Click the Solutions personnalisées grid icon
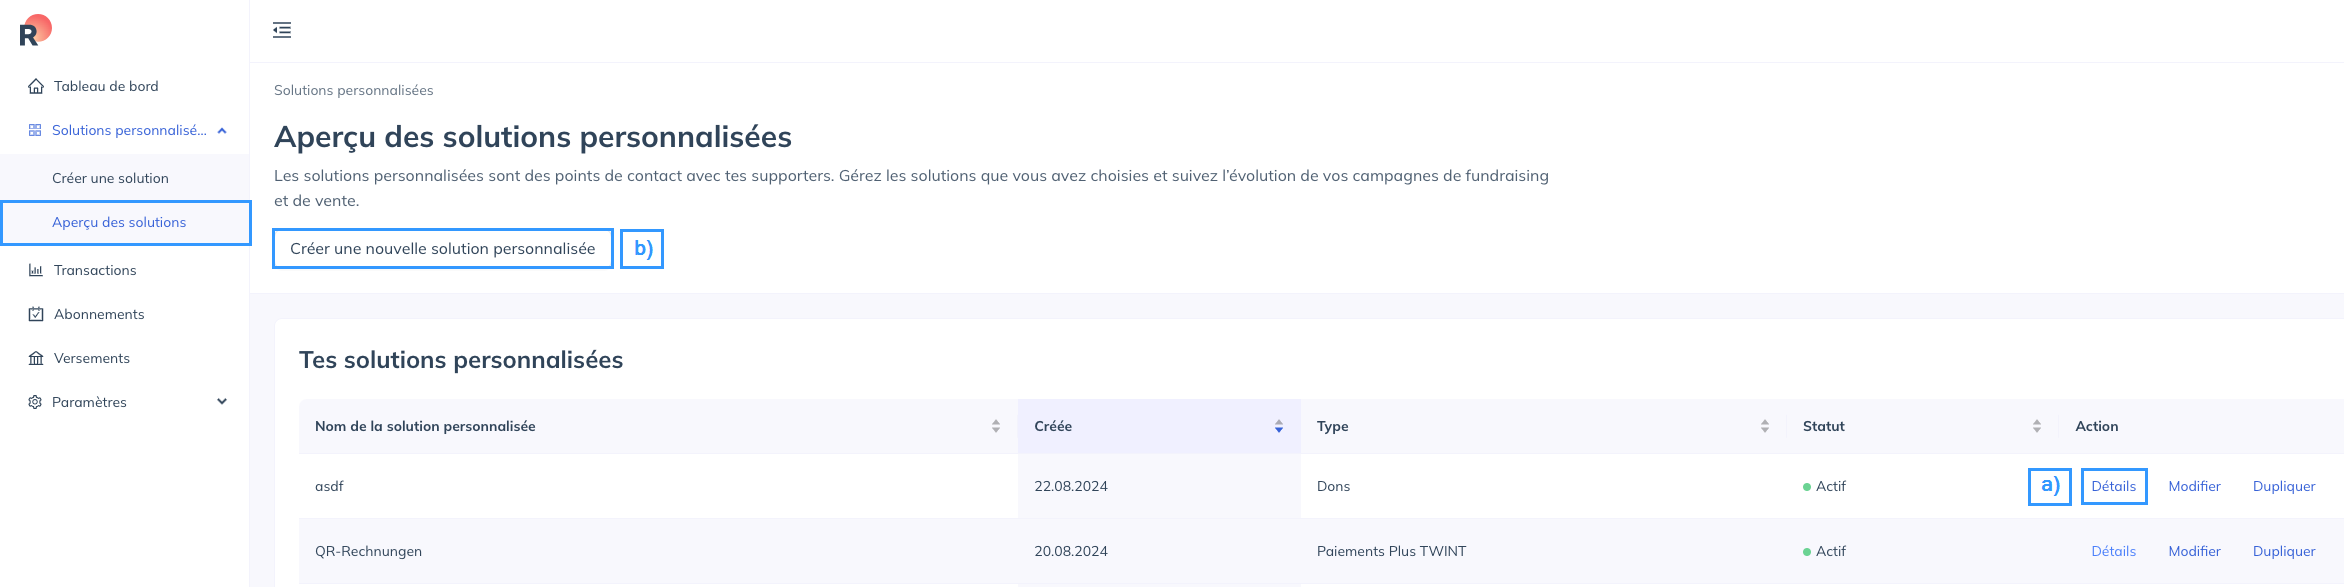 tap(35, 130)
